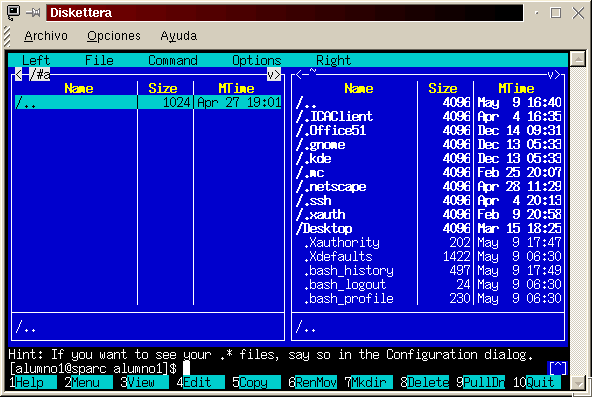Viewport: 592px width, 397px height.
Task: Click the left panel's back history arrow
Action: click(18, 74)
